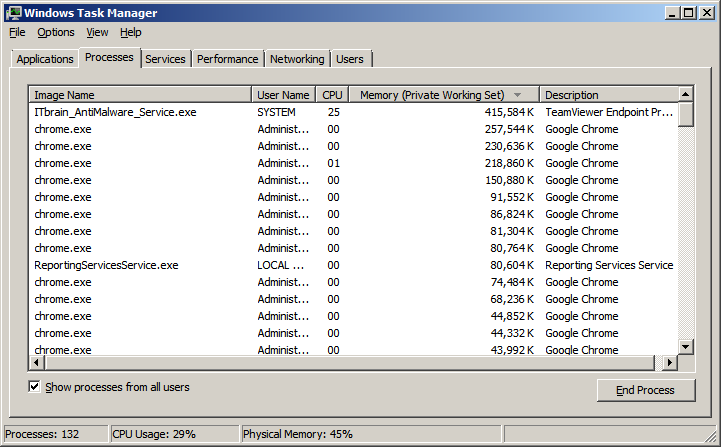Image resolution: width=721 pixels, height=447 pixels.
Task: Sort by Description column header
Action: (x=609, y=95)
